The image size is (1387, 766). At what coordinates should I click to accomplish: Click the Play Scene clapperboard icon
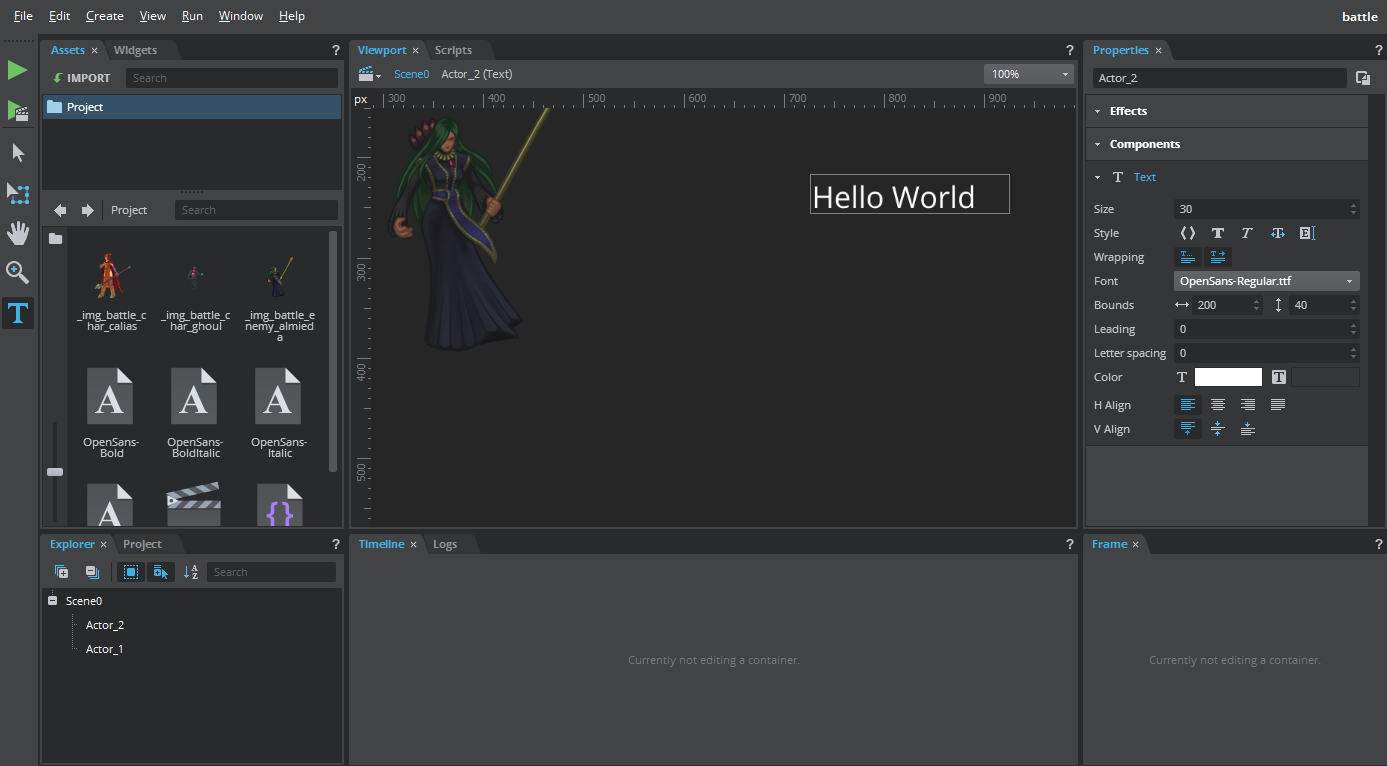[17, 110]
